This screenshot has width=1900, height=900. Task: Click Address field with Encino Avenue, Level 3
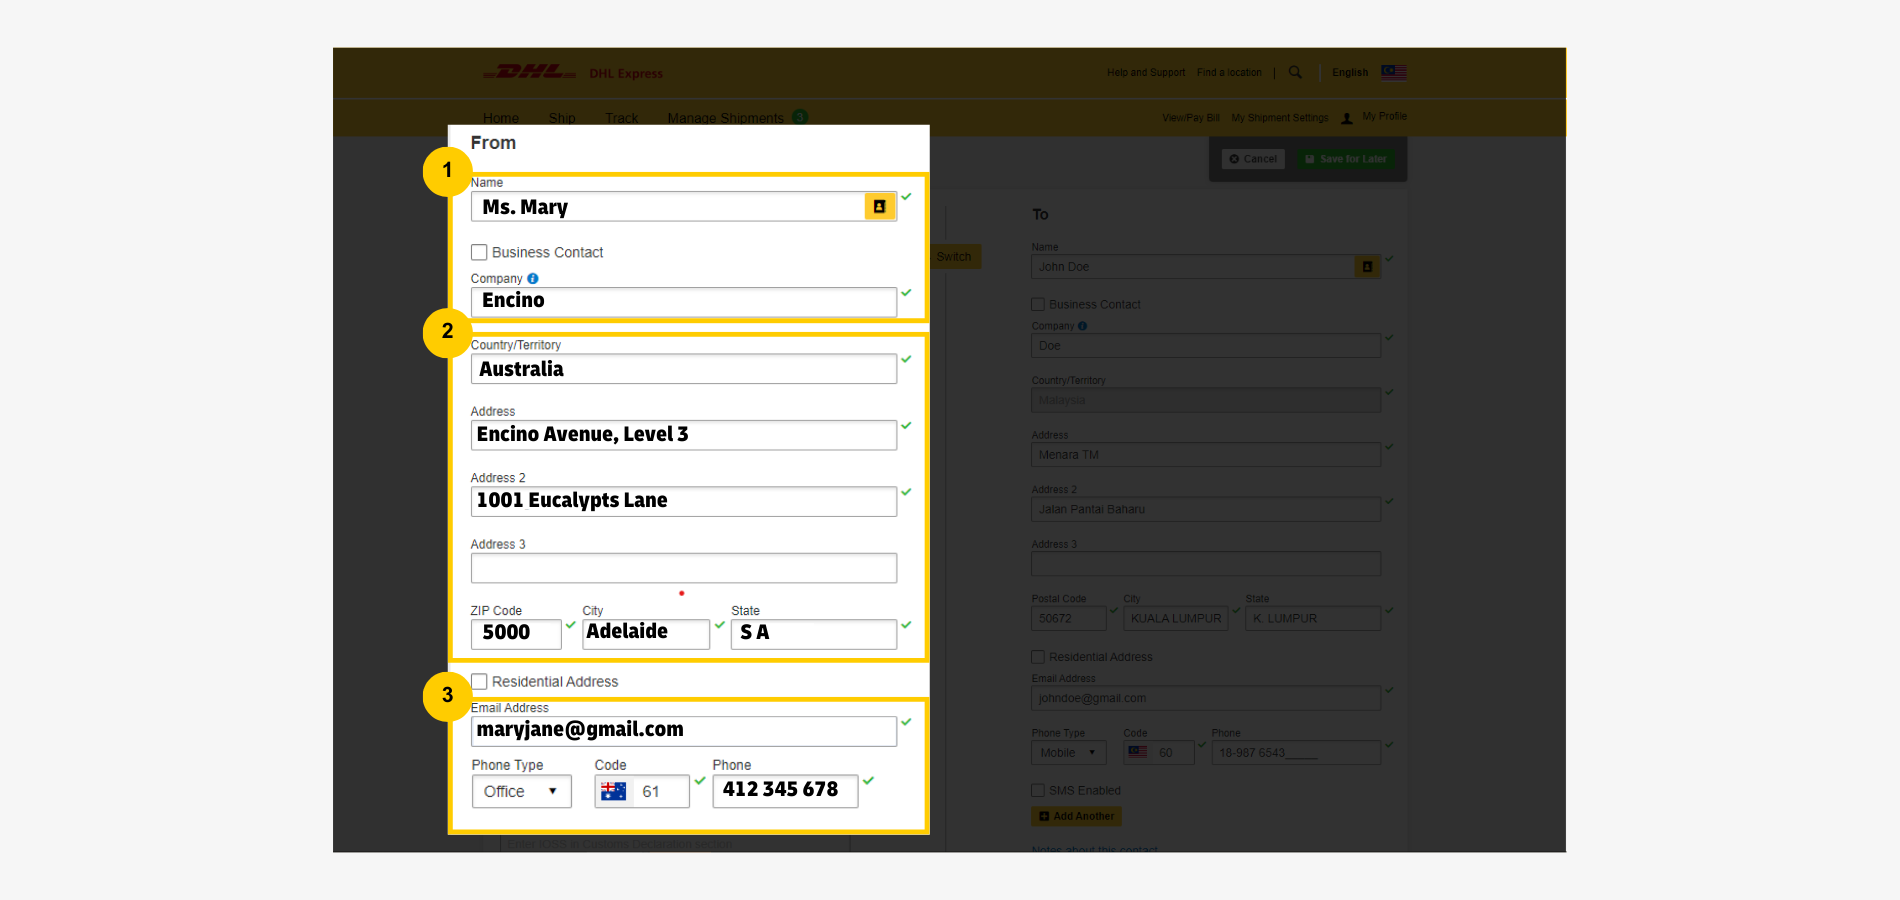click(x=684, y=435)
